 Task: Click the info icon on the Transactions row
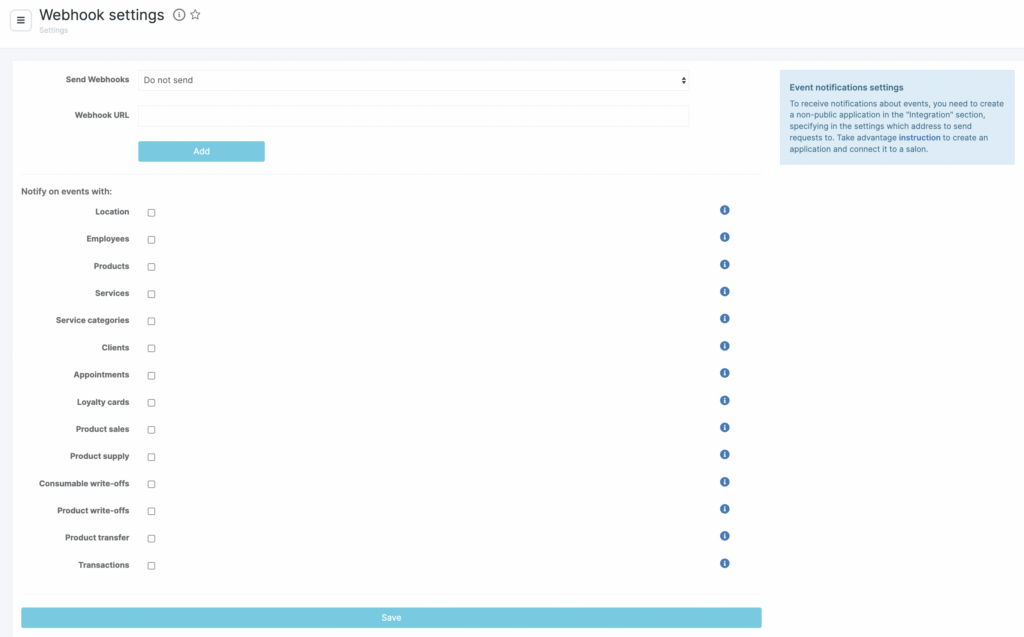pos(724,563)
